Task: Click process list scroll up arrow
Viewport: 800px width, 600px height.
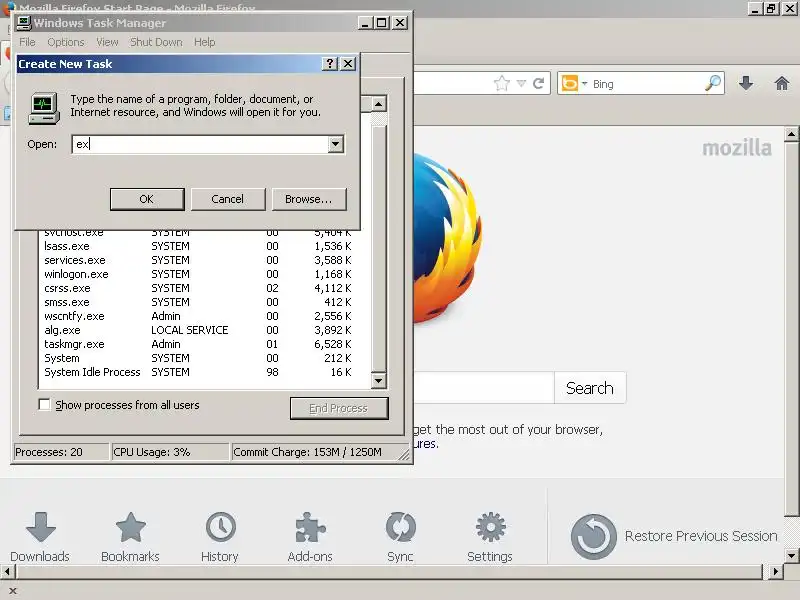Action: pyautogui.click(x=378, y=105)
